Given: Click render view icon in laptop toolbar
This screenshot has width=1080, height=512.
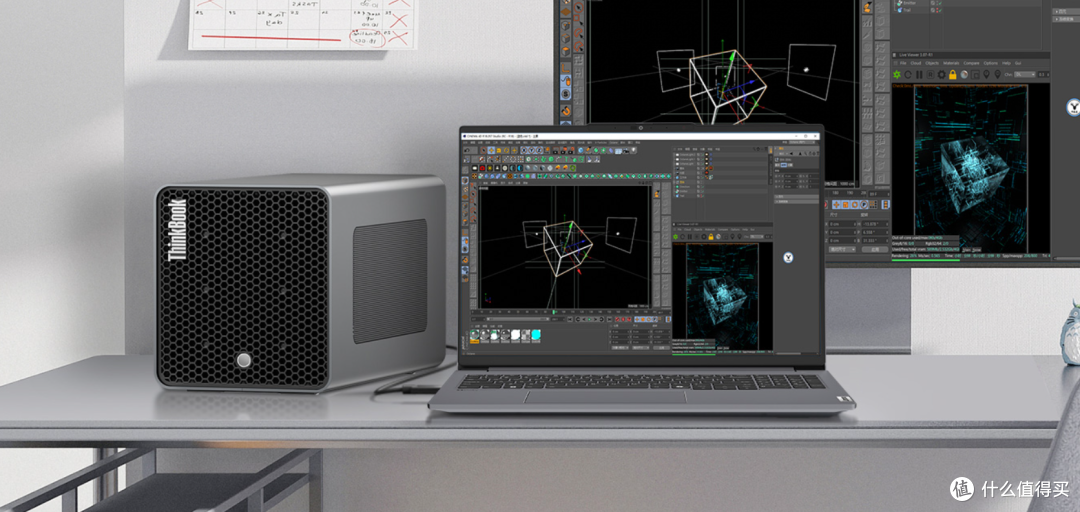Looking at the screenshot, I should pos(555,150).
